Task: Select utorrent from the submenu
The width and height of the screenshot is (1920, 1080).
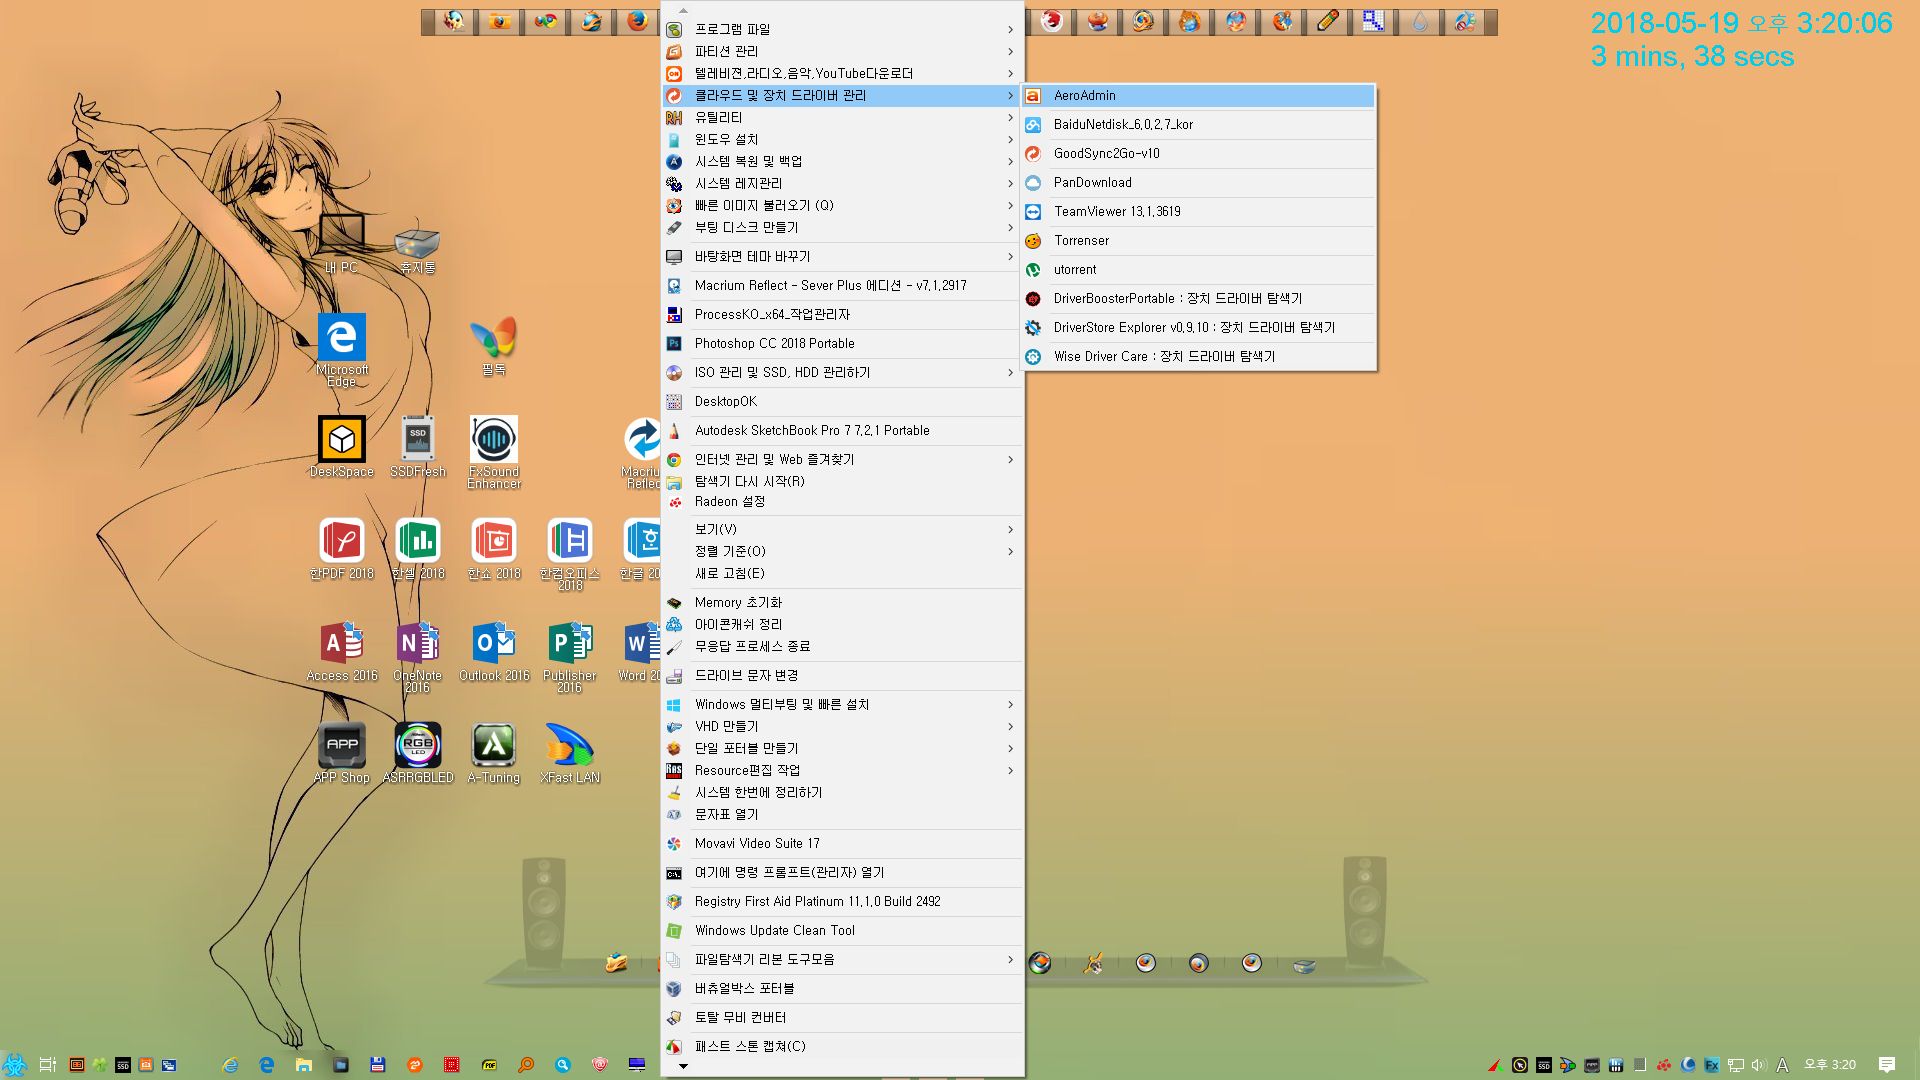Action: click(x=1198, y=269)
